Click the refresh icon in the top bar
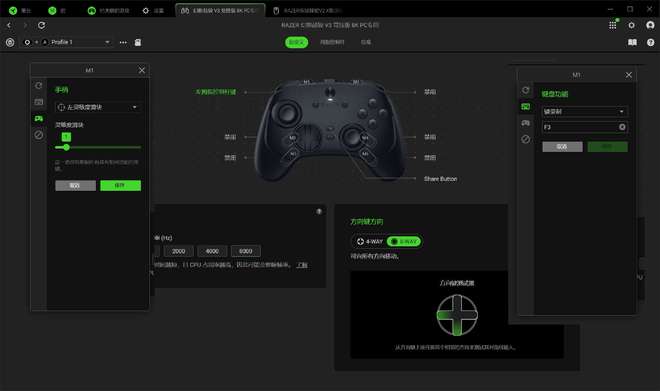Screen dimensions: 660x391 pos(41,25)
